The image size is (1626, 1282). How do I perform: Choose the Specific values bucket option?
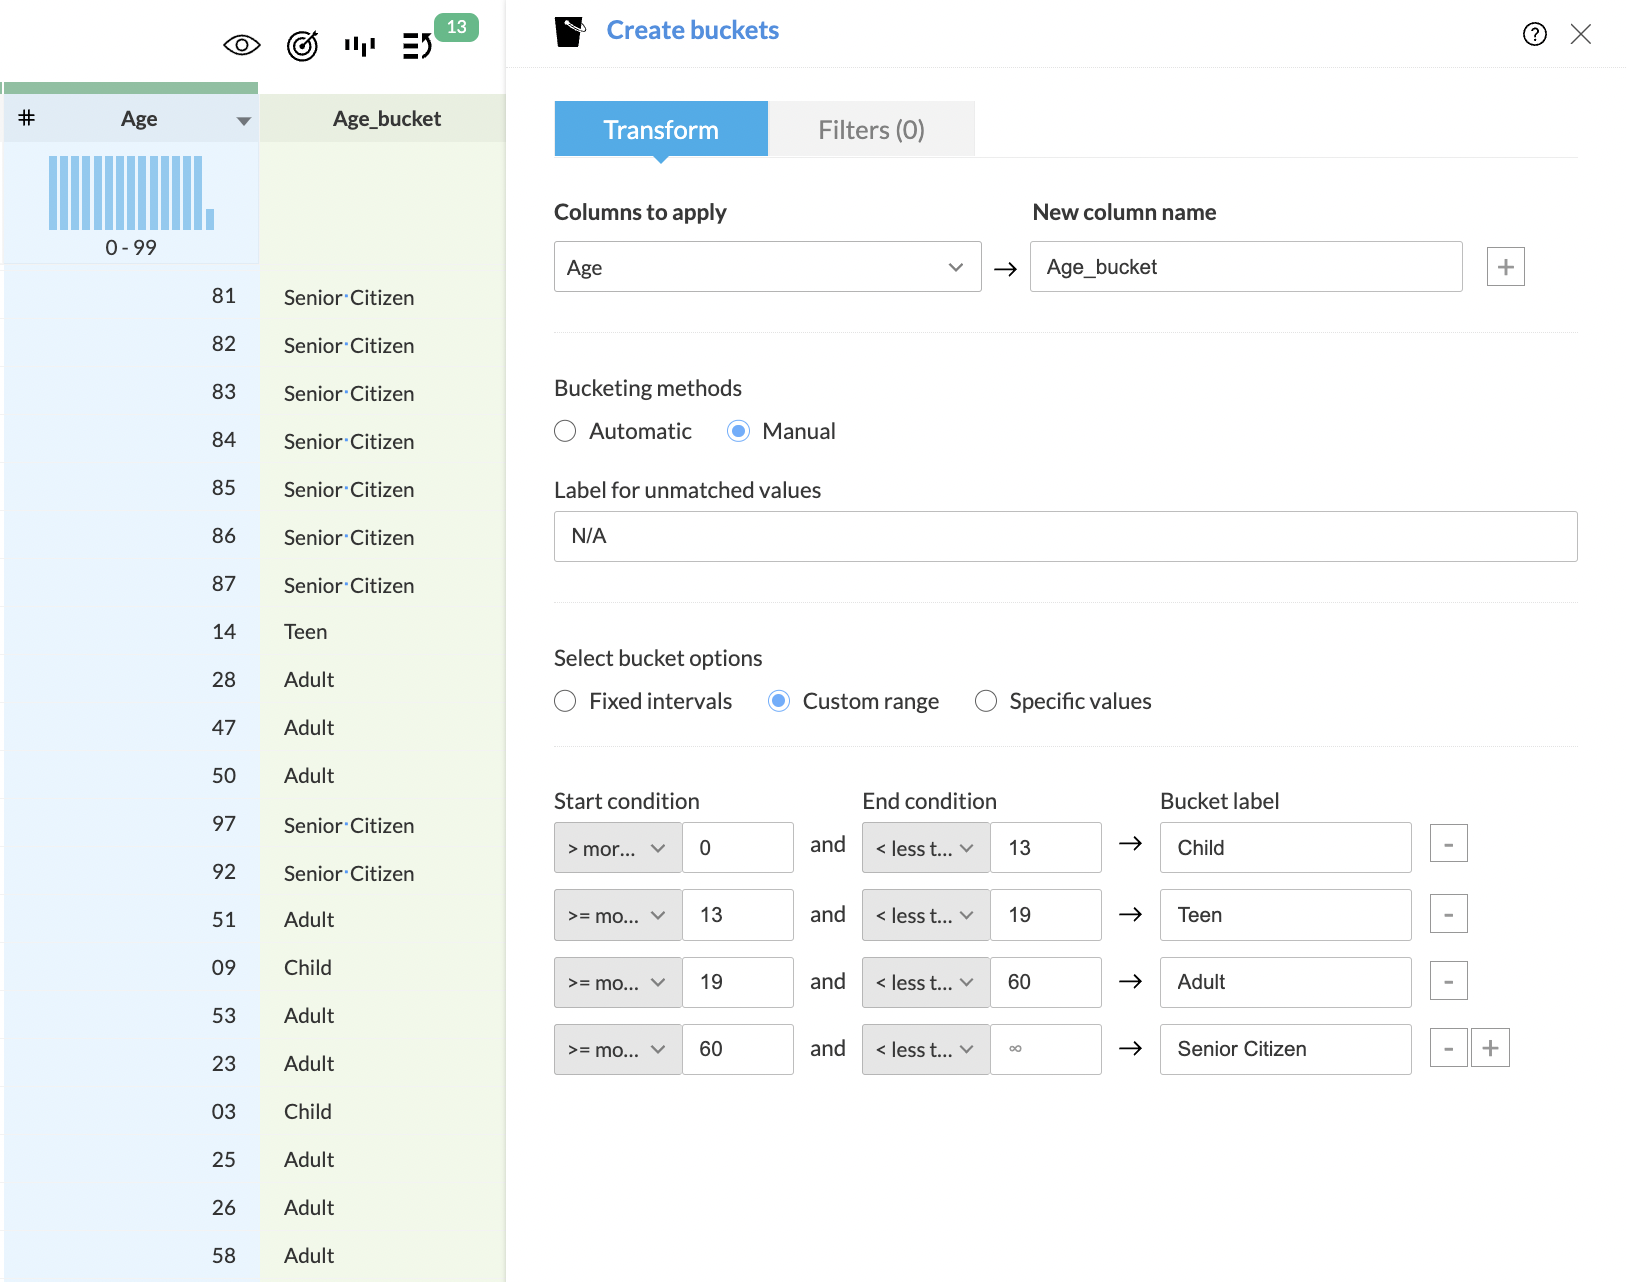(986, 701)
